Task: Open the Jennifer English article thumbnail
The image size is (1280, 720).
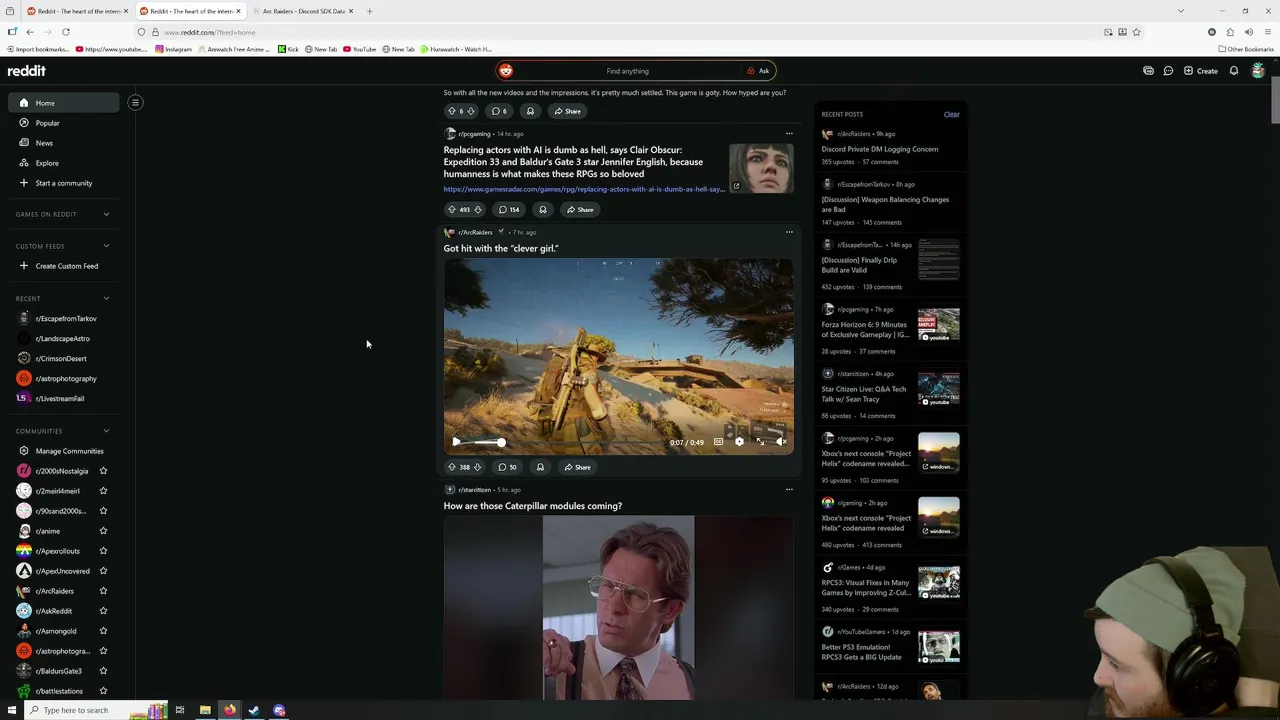Action: click(x=761, y=168)
